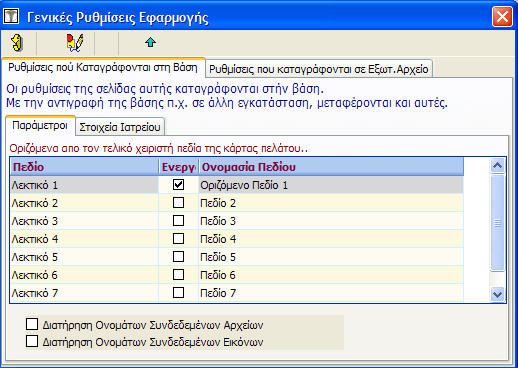Tick Διατήρηση Ονομάτων Συνδεδεμένων Εικόνων checkbox

tap(32, 341)
